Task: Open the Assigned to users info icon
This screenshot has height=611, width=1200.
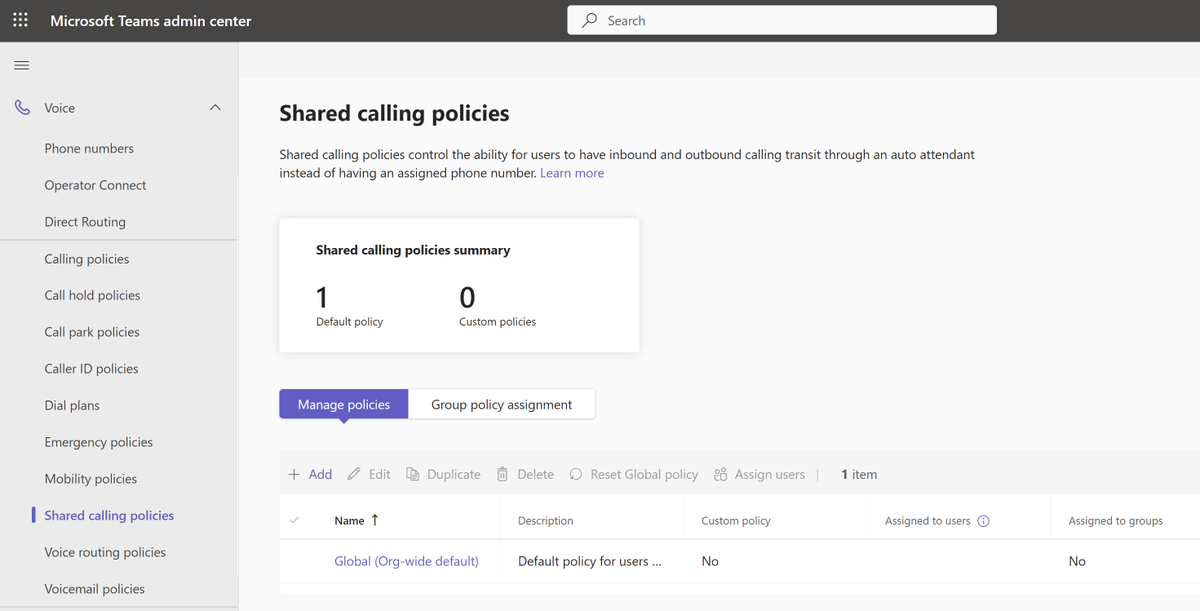Action: click(x=983, y=521)
